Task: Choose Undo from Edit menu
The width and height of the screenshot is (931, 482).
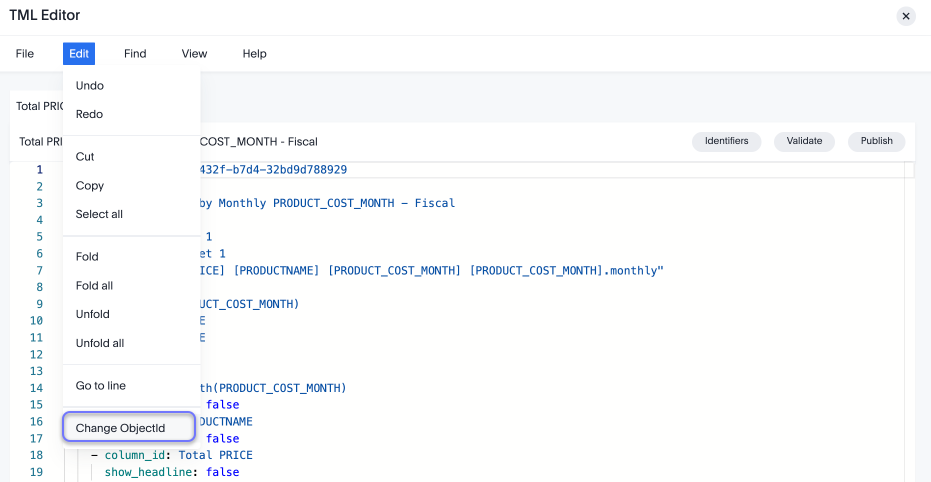Action: point(90,86)
